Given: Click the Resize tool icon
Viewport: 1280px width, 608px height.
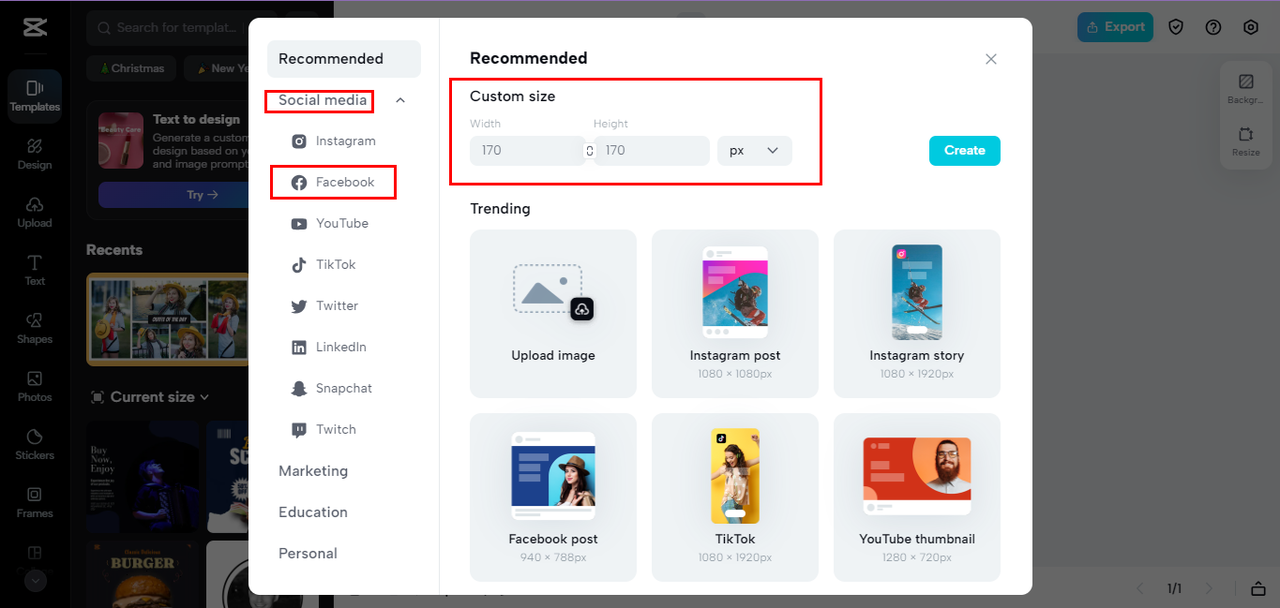Looking at the screenshot, I should pyautogui.click(x=1245, y=141).
